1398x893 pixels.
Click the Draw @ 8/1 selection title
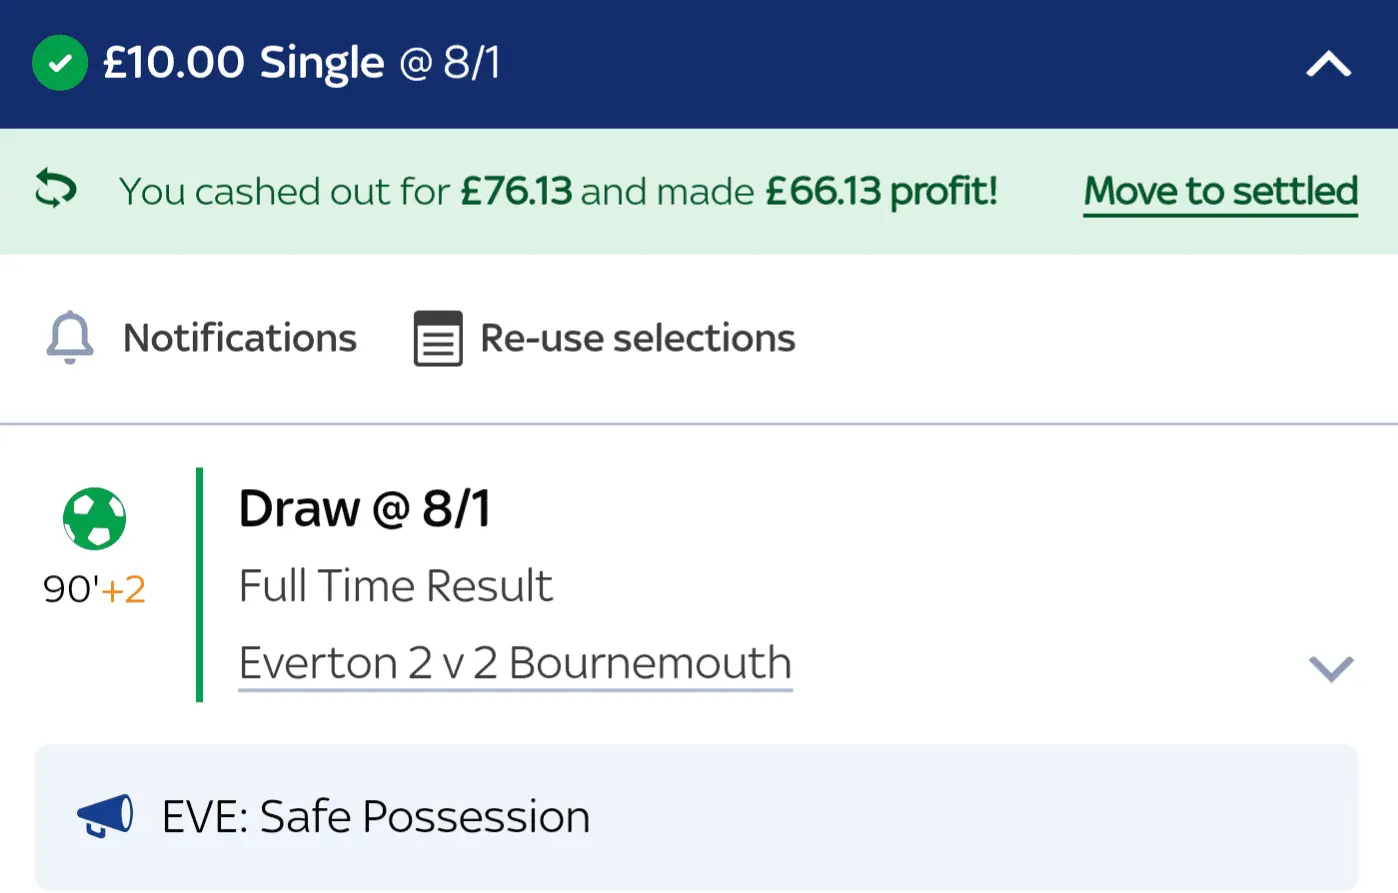coord(364,509)
